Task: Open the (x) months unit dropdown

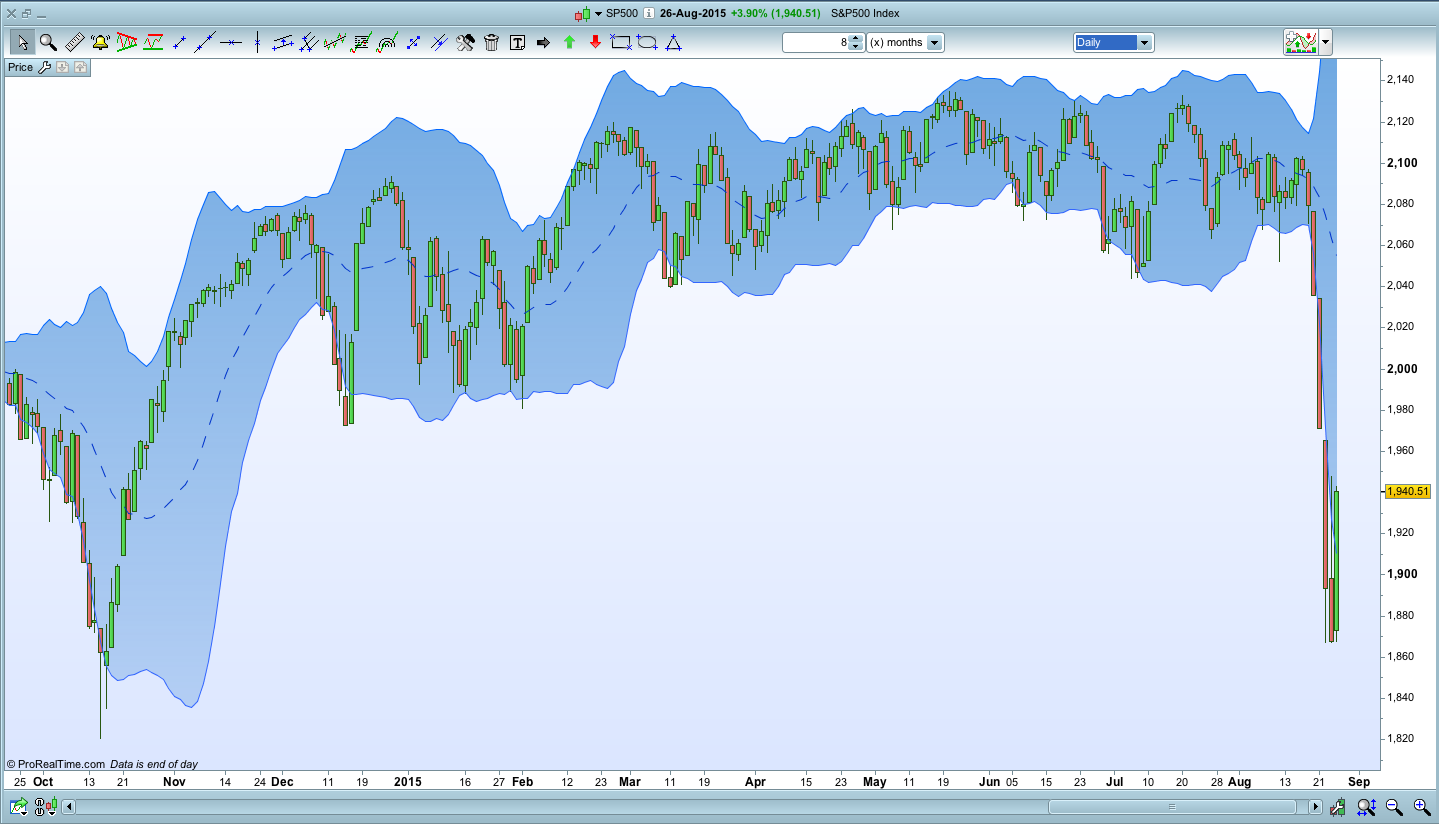Action: (905, 42)
